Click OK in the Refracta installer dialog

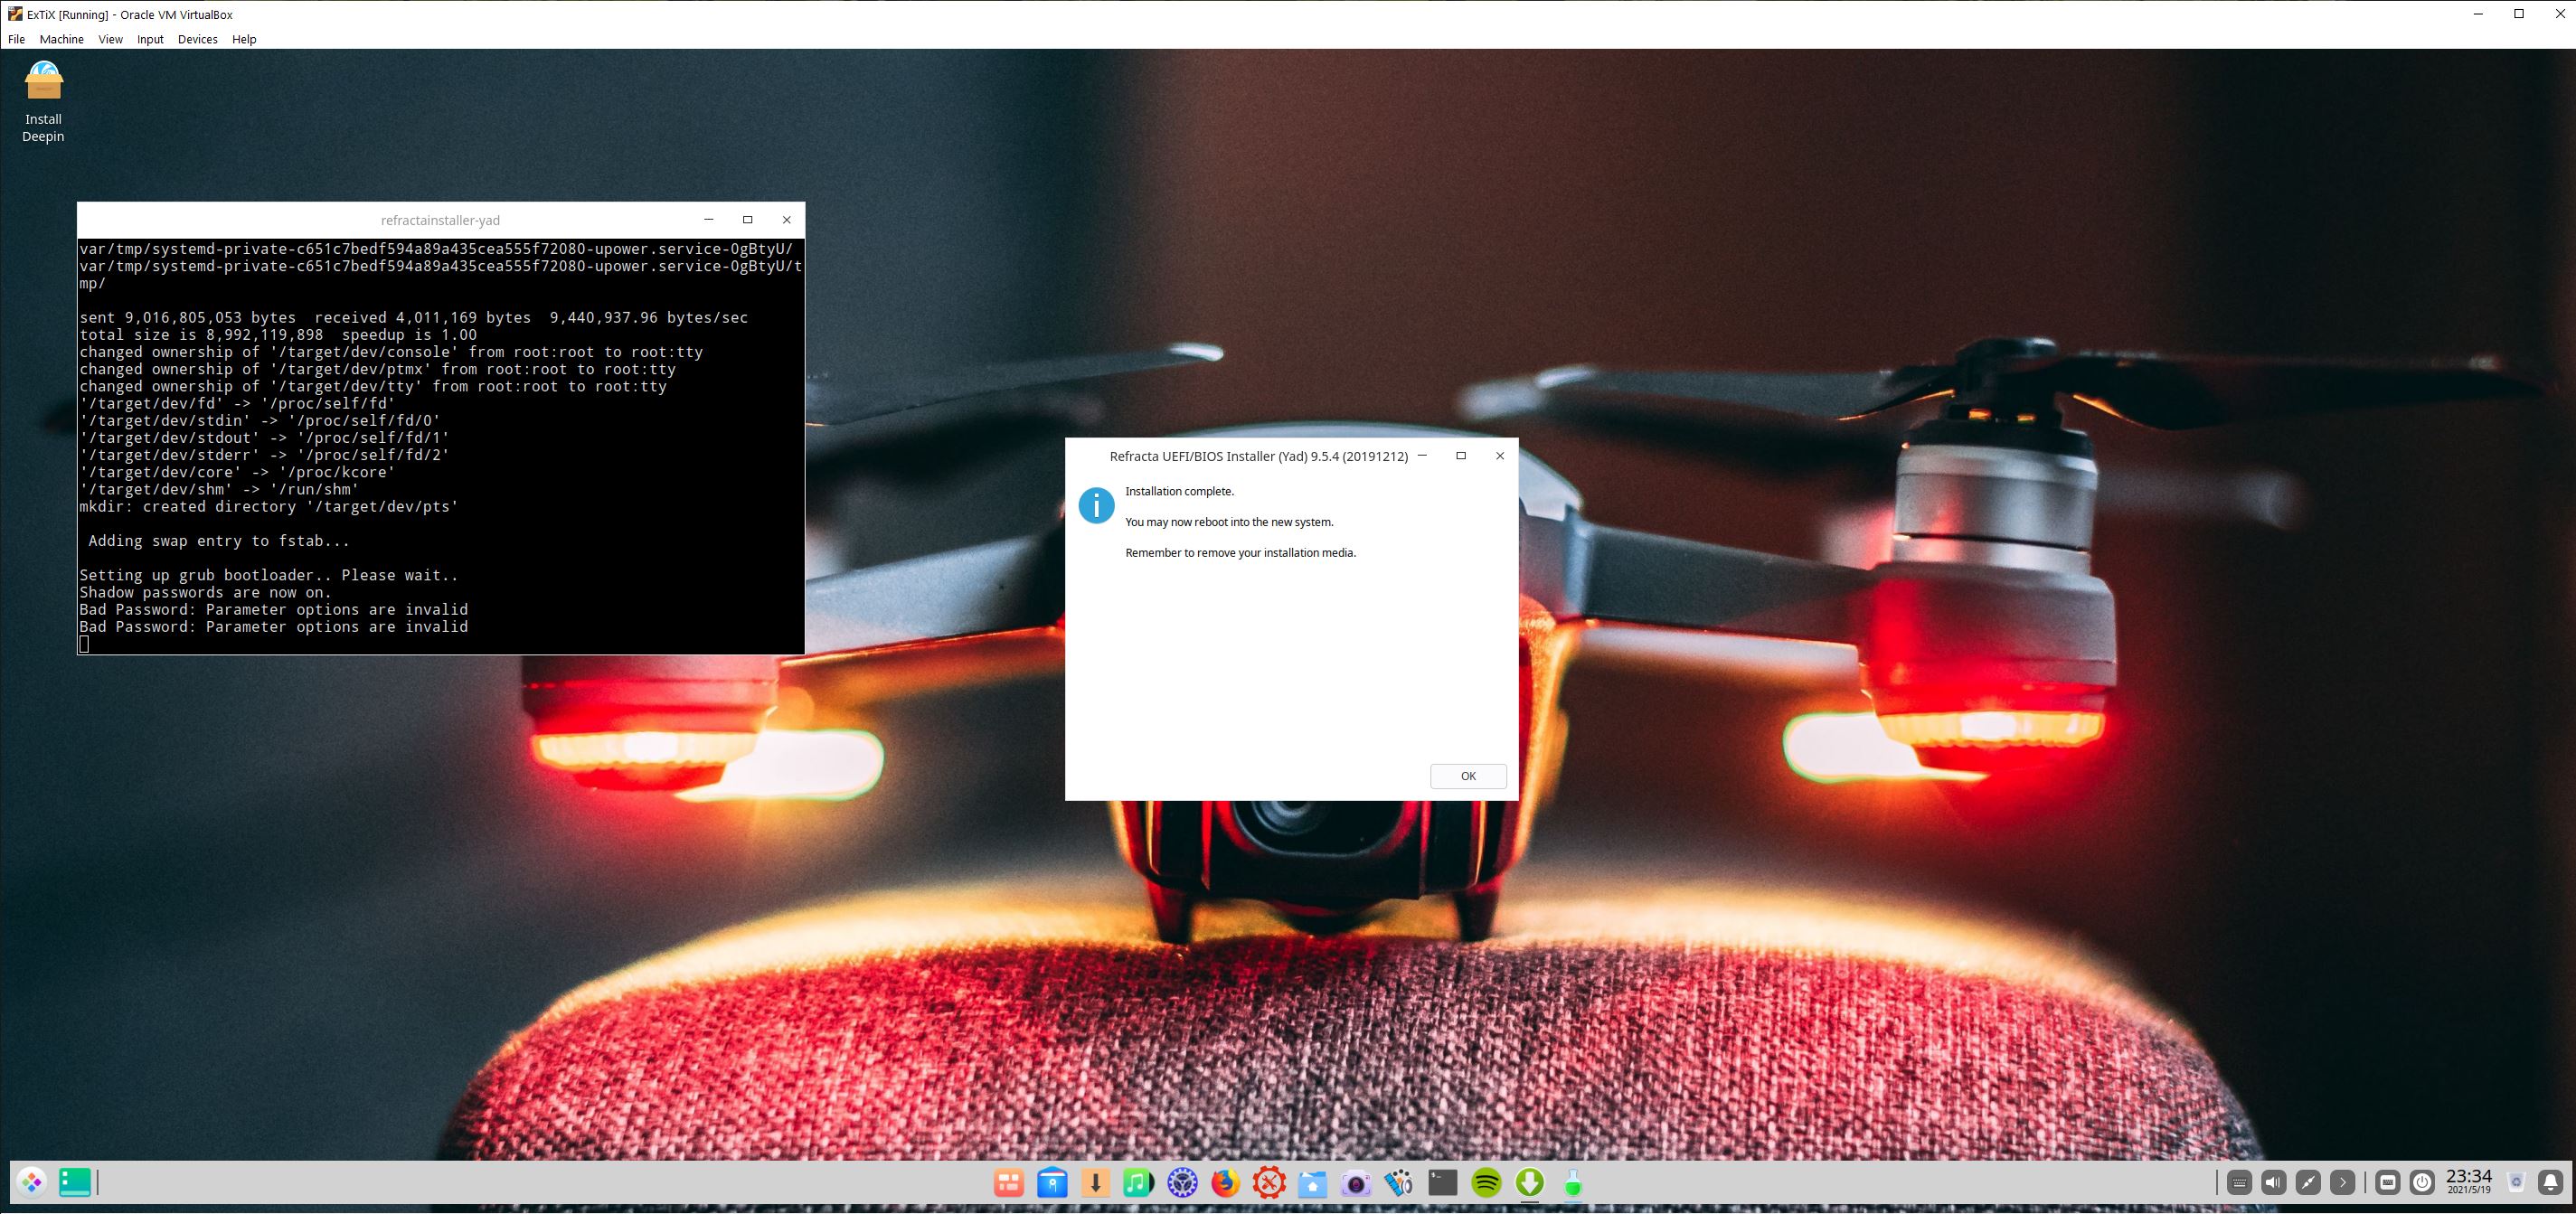(1468, 776)
